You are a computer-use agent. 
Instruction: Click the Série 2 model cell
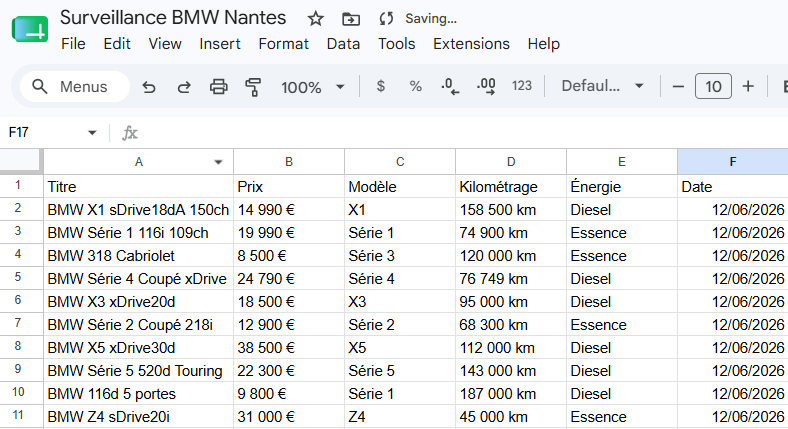(x=400, y=325)
